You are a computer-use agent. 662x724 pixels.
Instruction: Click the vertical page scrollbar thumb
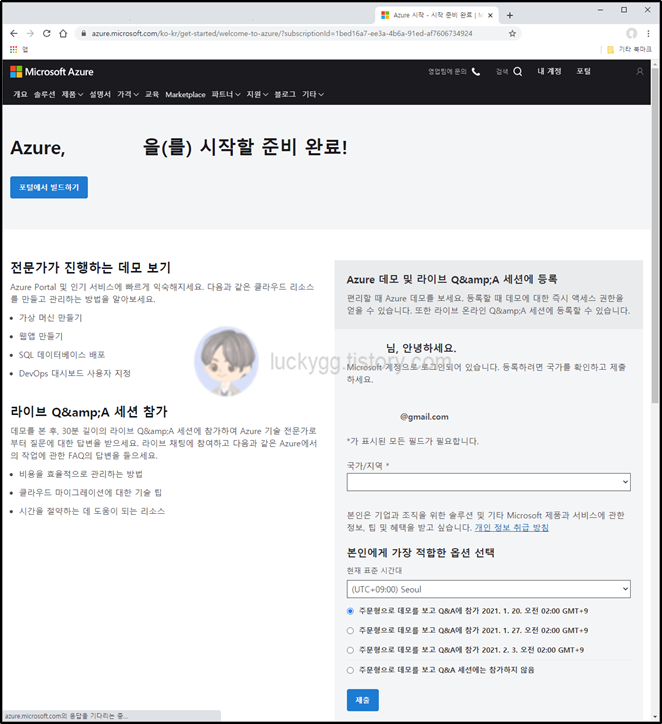click(x=655, y=235)
